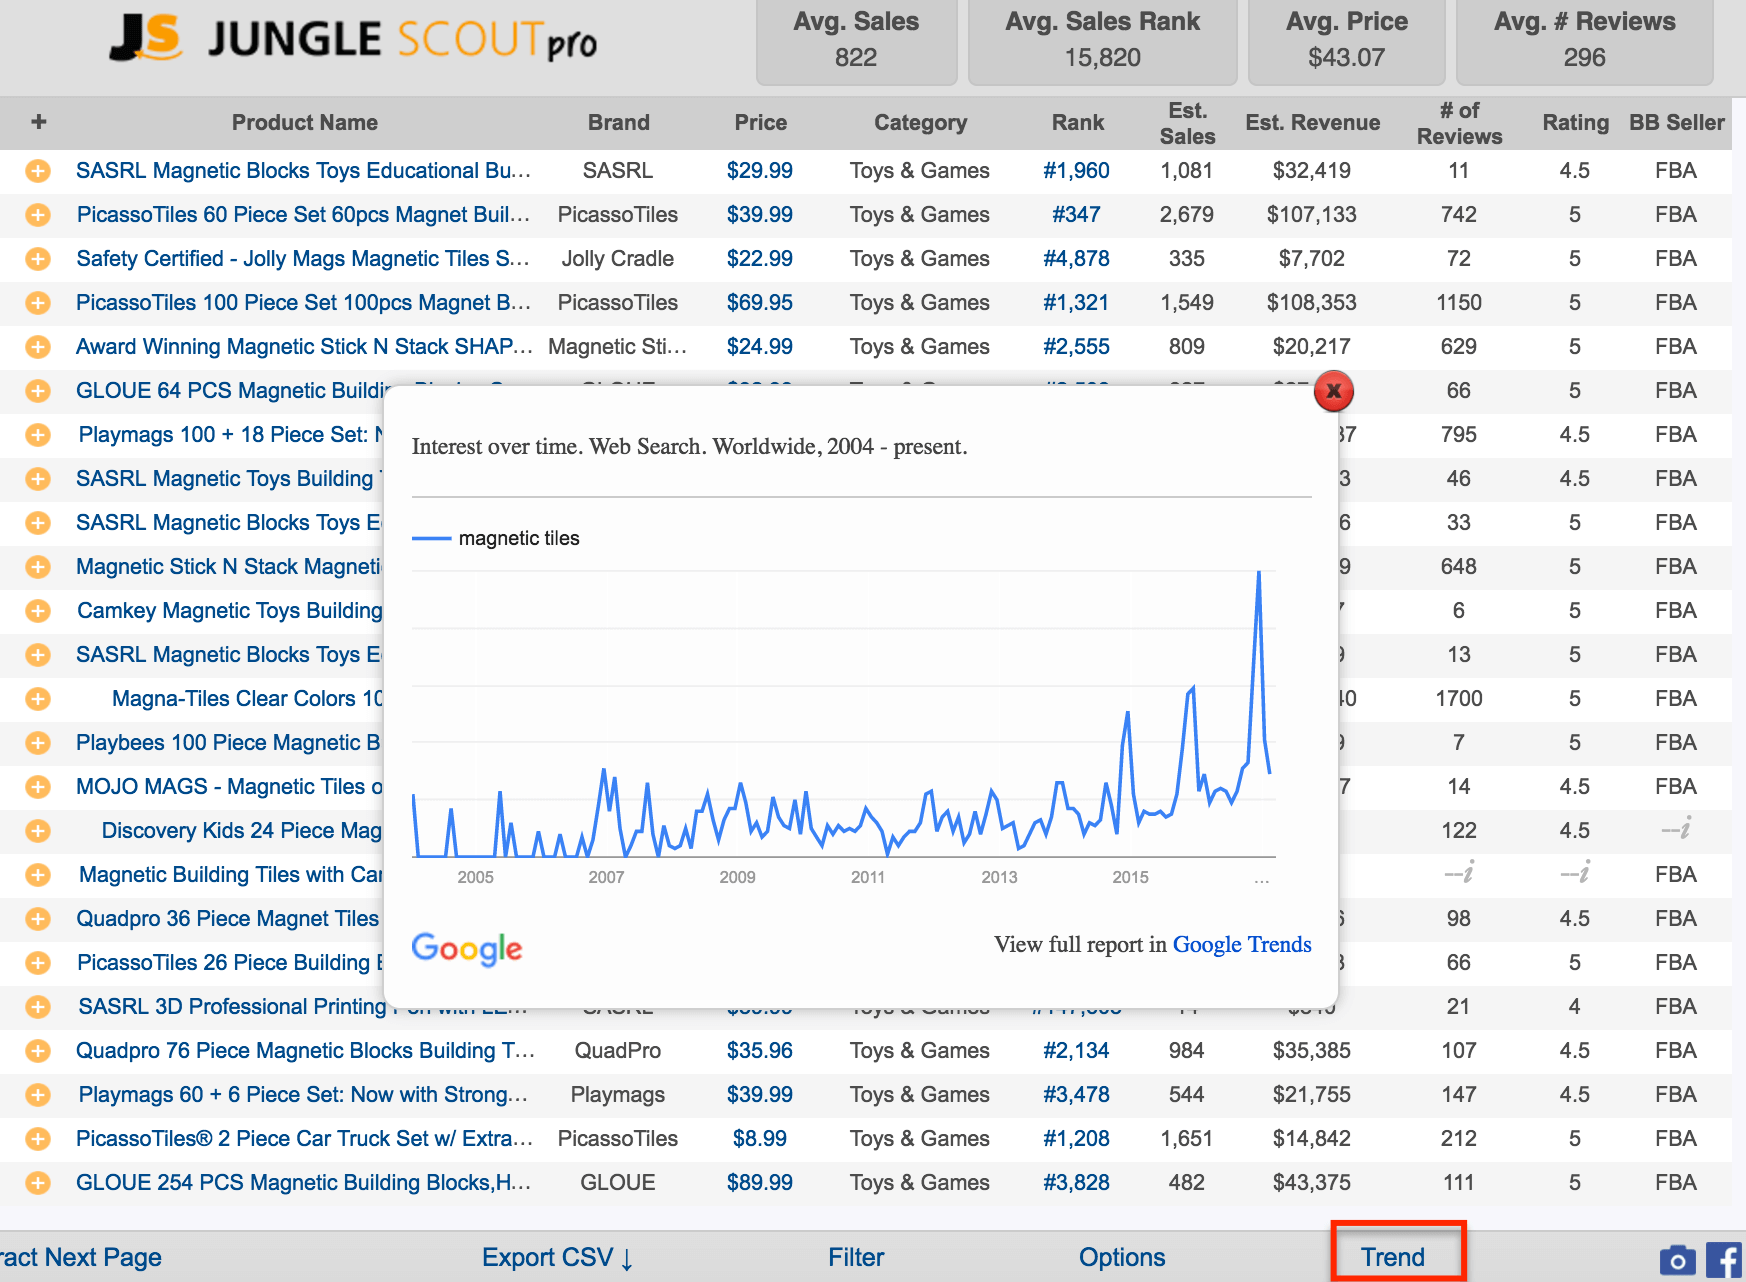The image size is (1746, 1282).
Task: Expand the SASRL $29.99 product row
Action: coord(38,171)
